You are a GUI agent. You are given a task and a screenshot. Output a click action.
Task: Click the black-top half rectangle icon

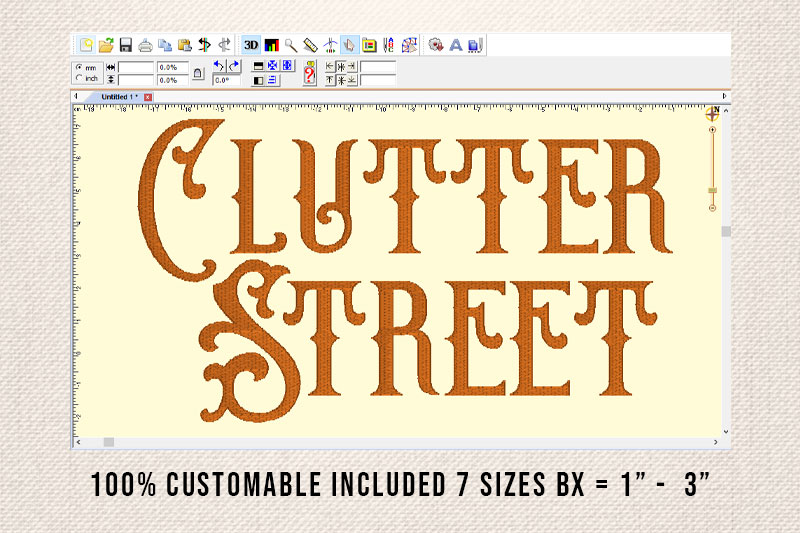click(258, 66)
